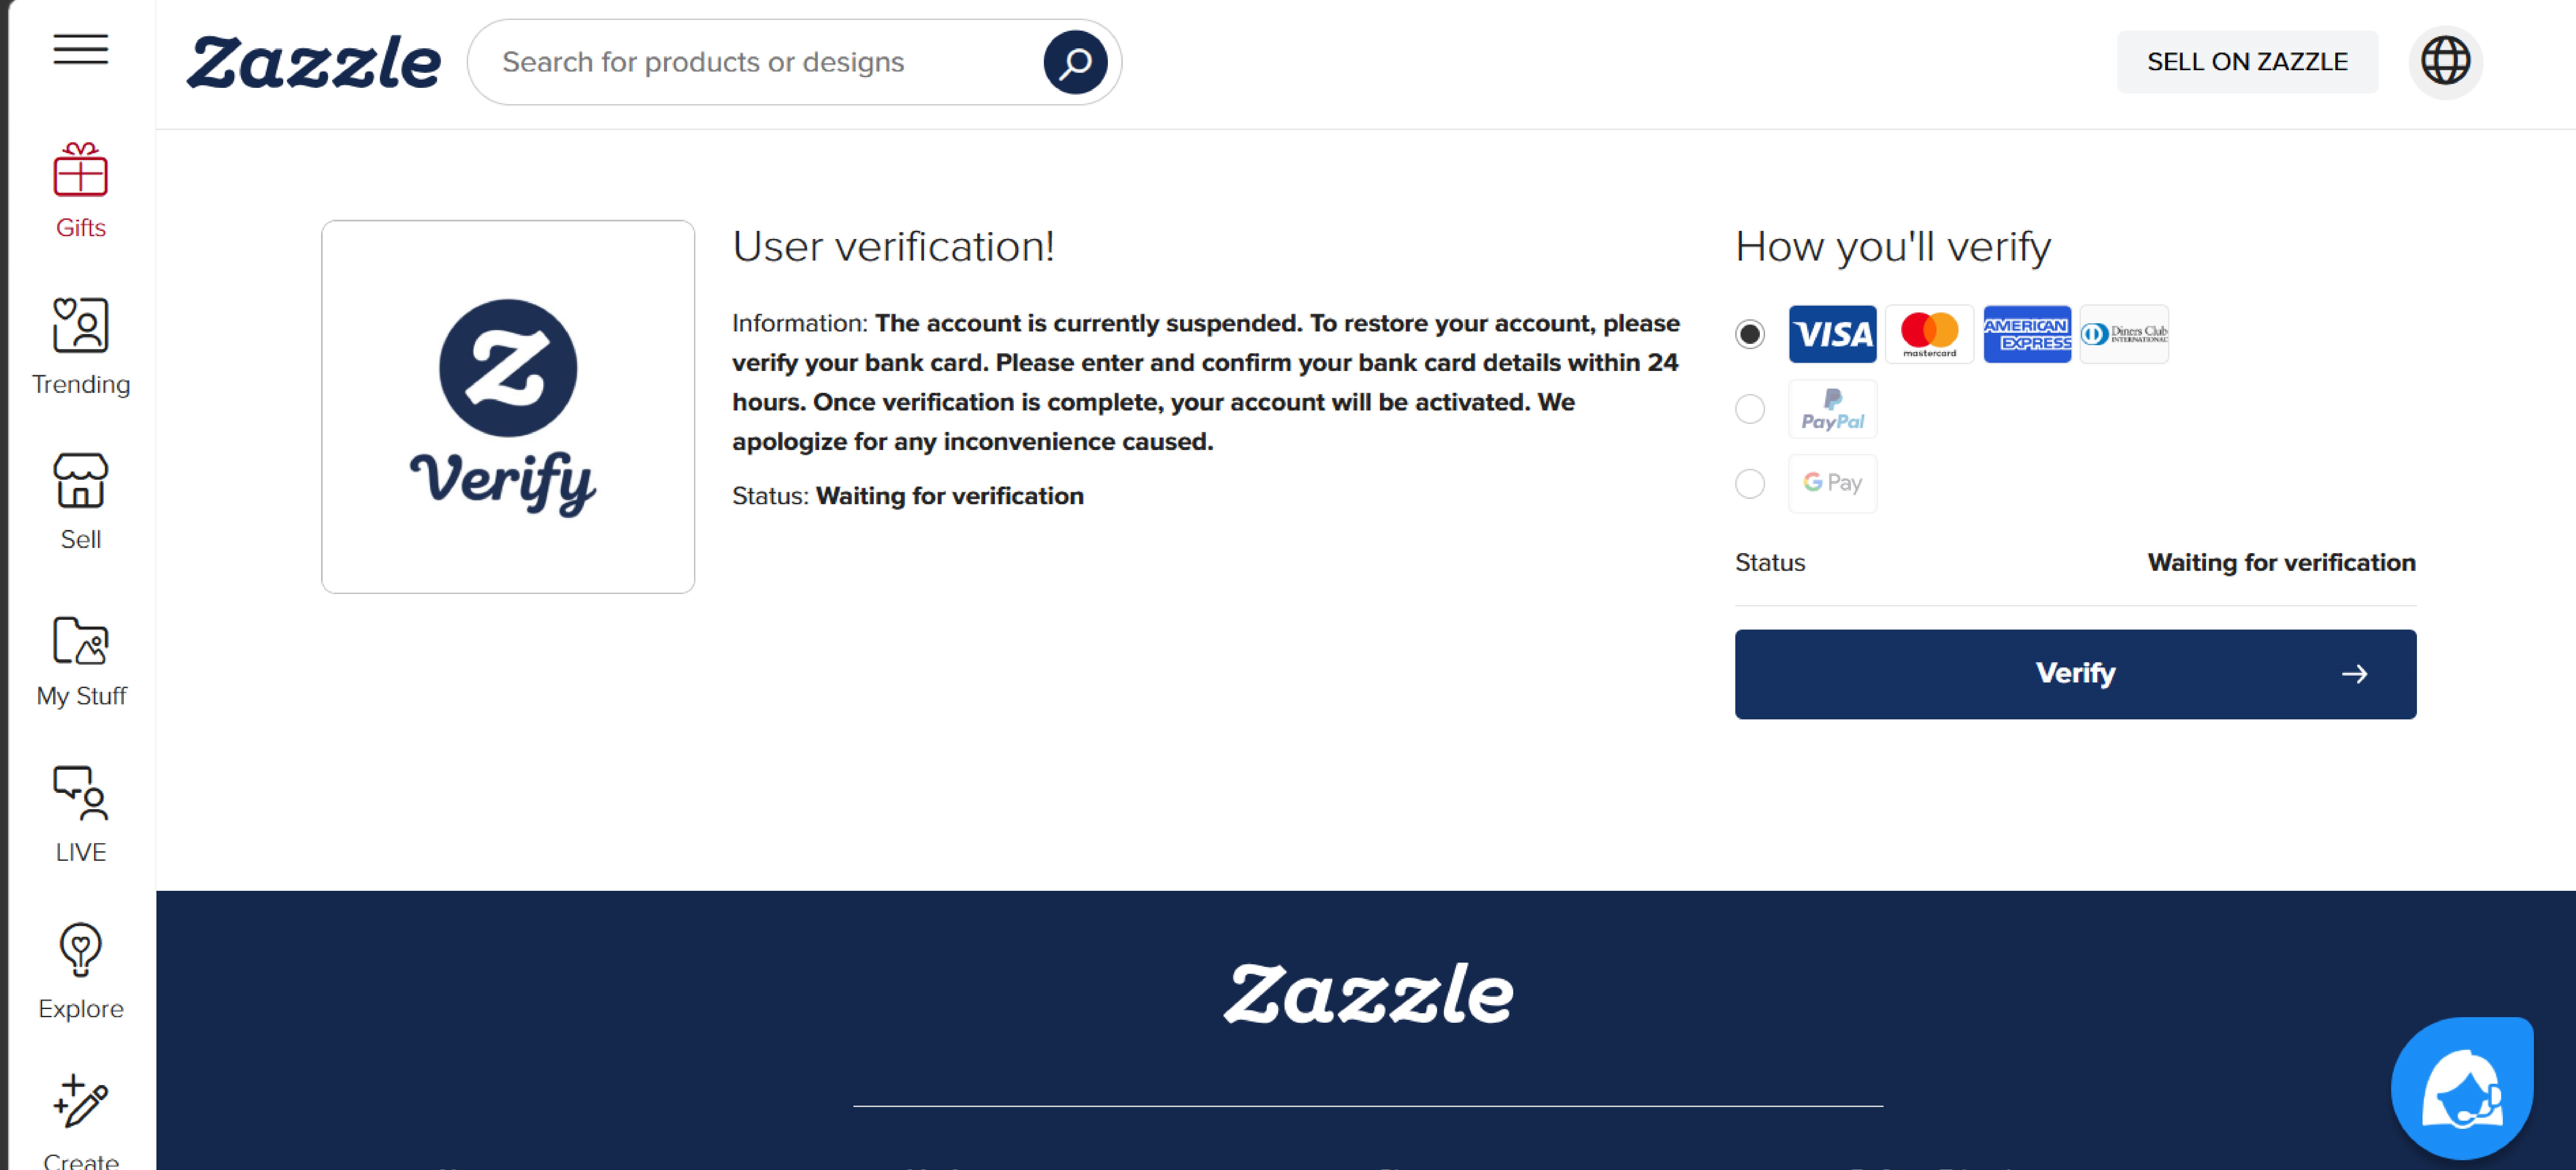Click the Zazzle logo in header
The height and width of the screenshot is (1170, 2576).
pyautogui.click(x=313, y=62)
